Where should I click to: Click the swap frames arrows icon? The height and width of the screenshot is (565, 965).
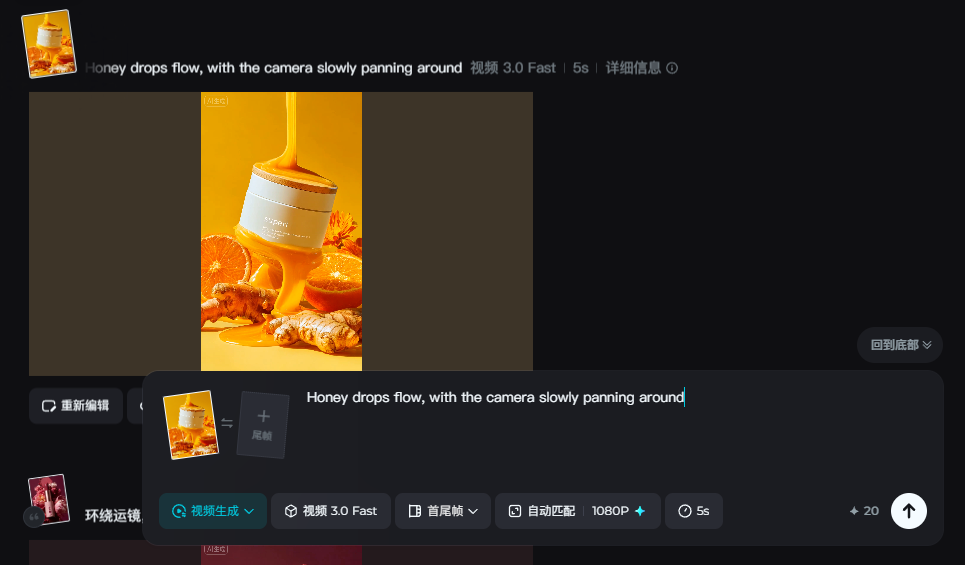[227, 423]
